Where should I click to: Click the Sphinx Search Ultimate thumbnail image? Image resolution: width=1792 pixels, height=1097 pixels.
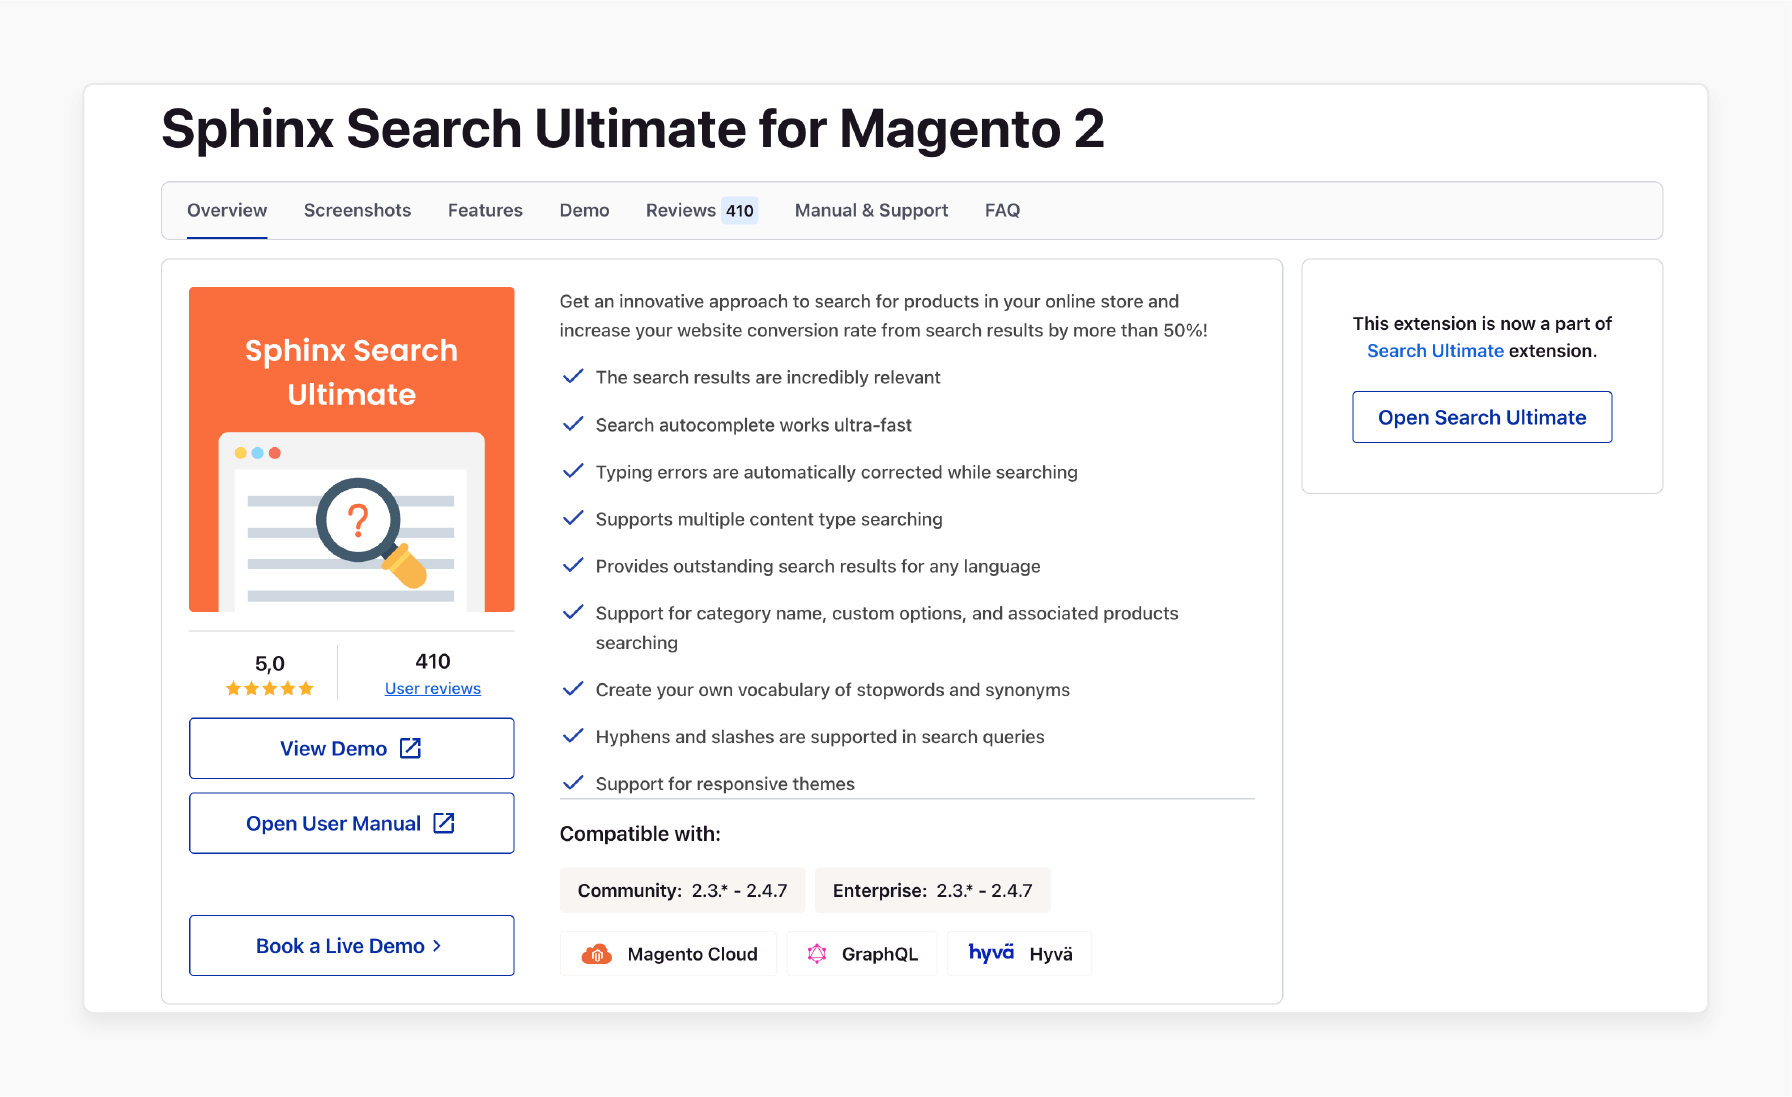[351, 448]
